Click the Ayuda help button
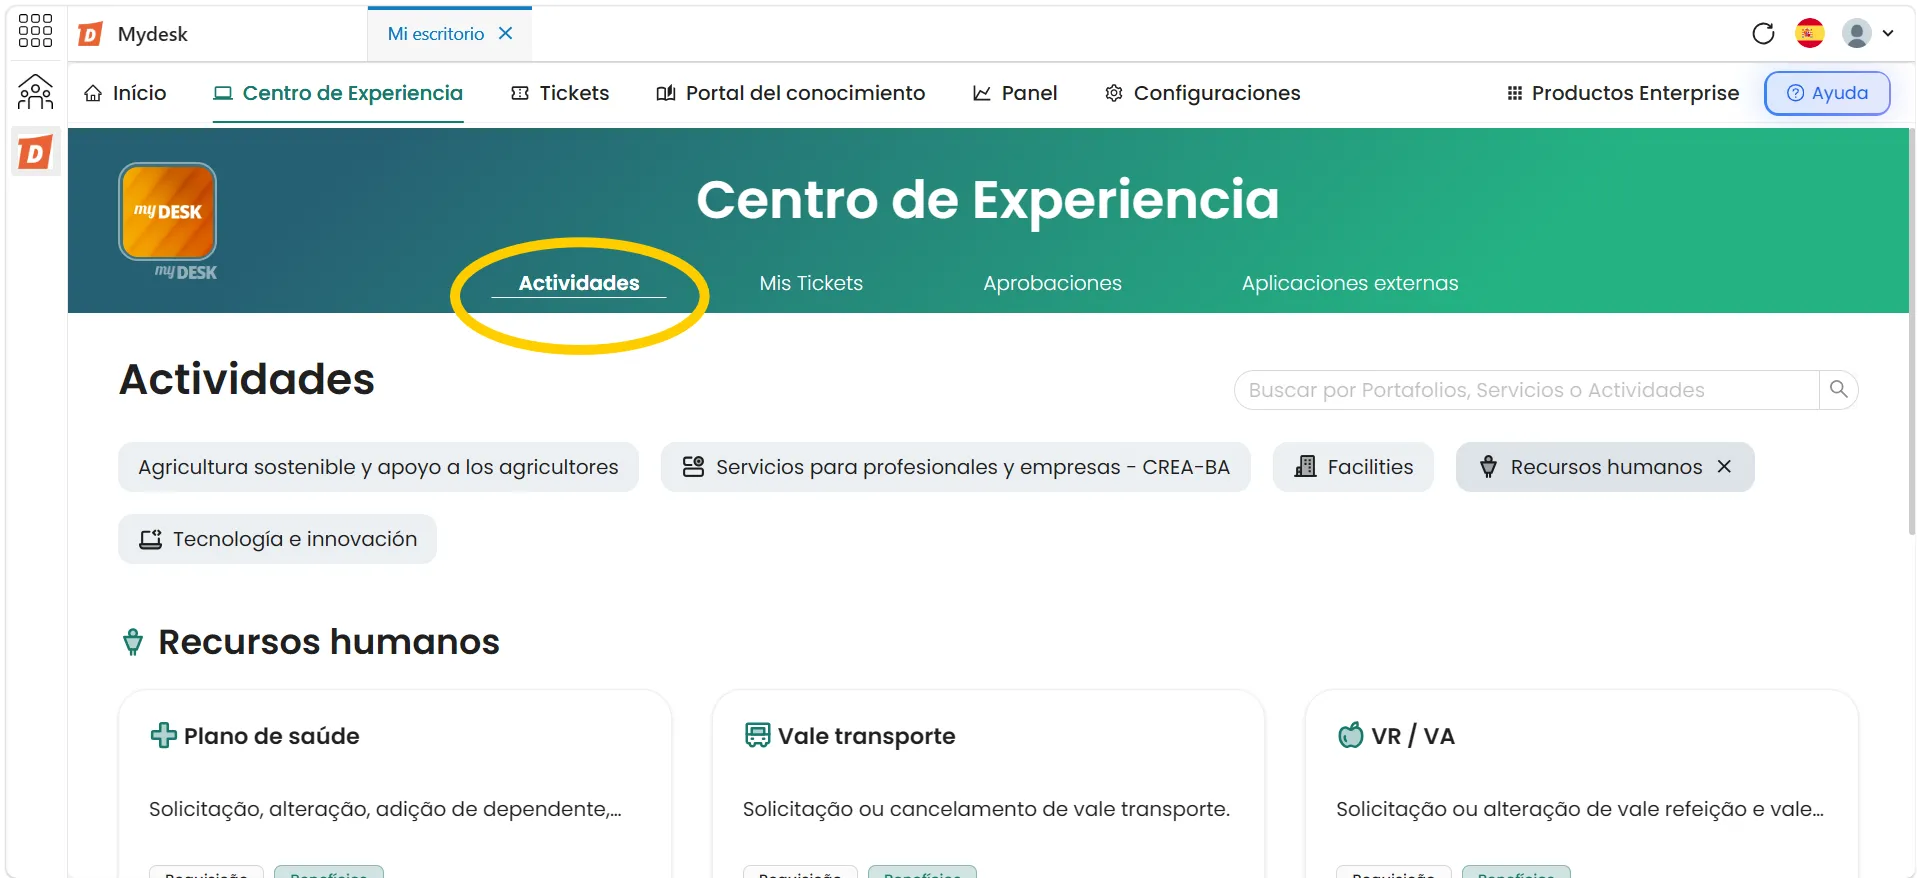This screenshot has width=1918, height=878. point(1827,93)
